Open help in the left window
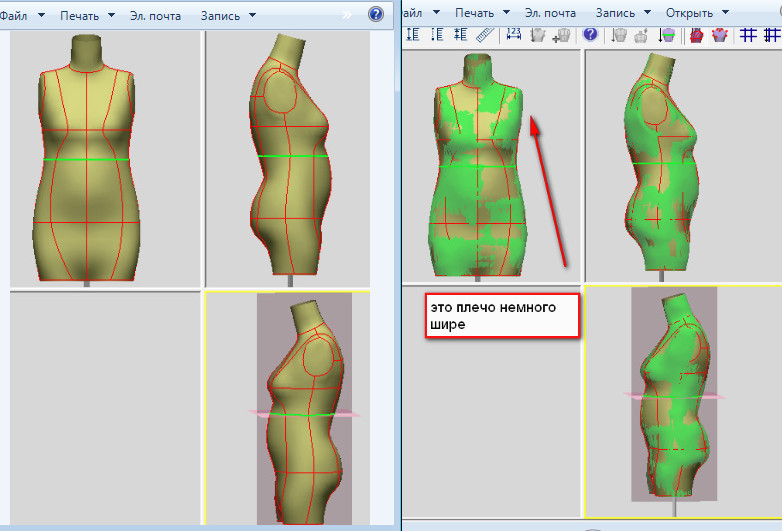 tap(376, 14)
